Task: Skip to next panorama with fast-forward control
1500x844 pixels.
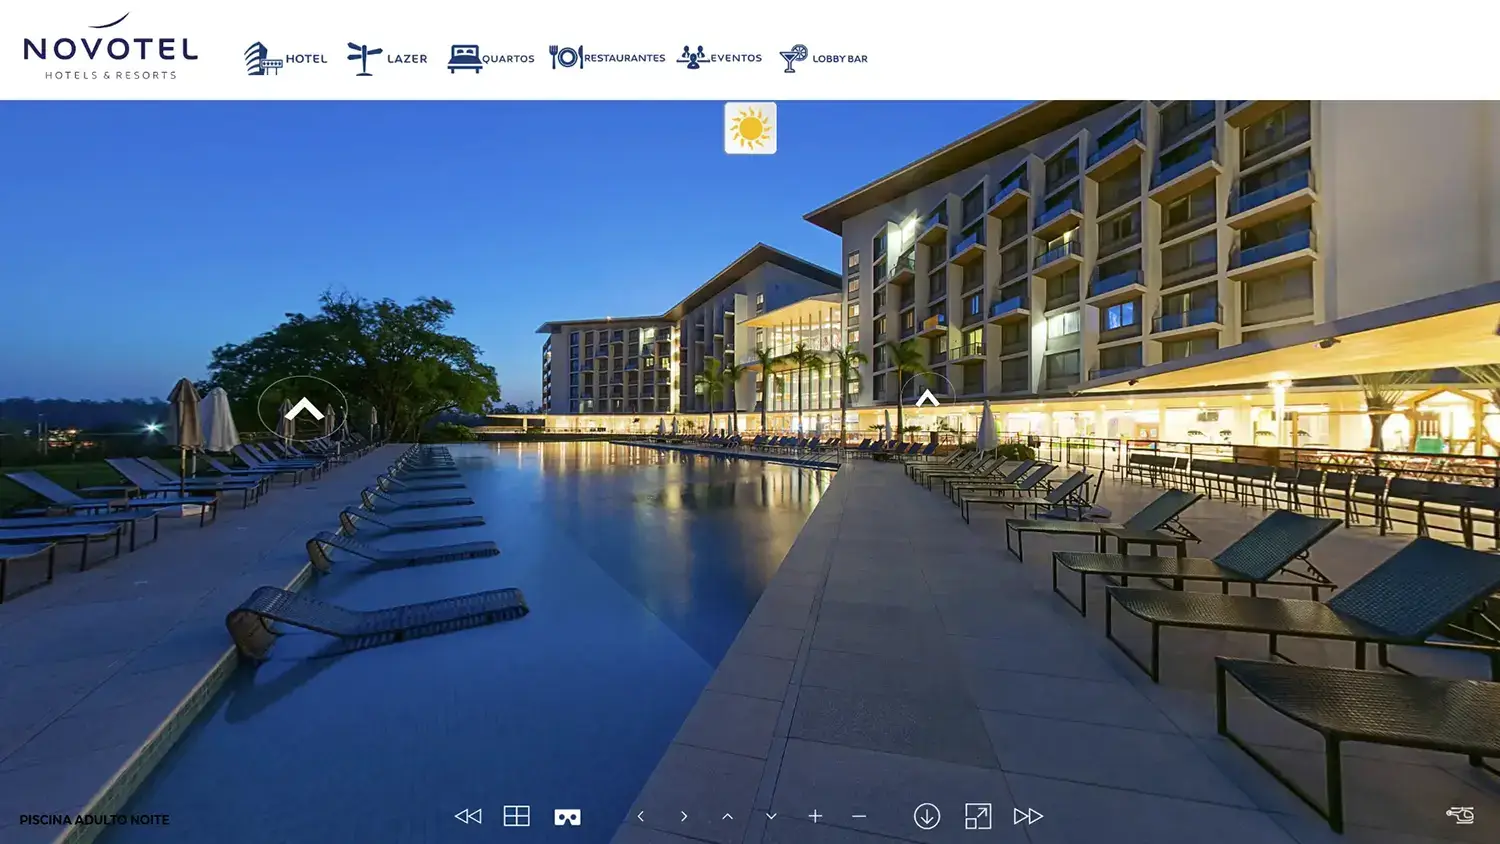Action: point(1029,815)
